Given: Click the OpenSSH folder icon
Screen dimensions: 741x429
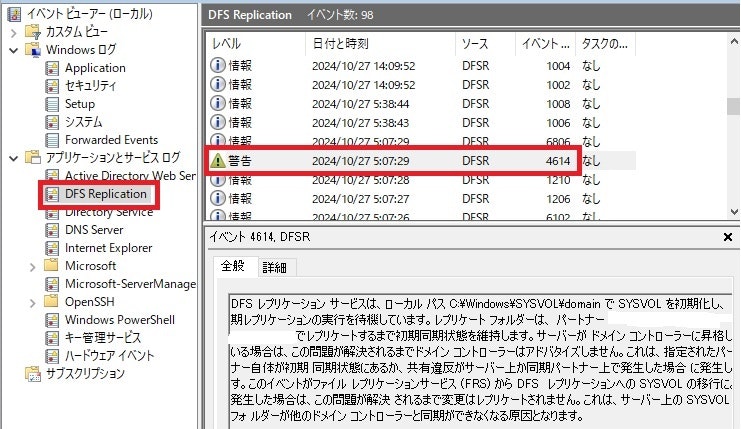Looking at the screenshot, I should (51, 301).
